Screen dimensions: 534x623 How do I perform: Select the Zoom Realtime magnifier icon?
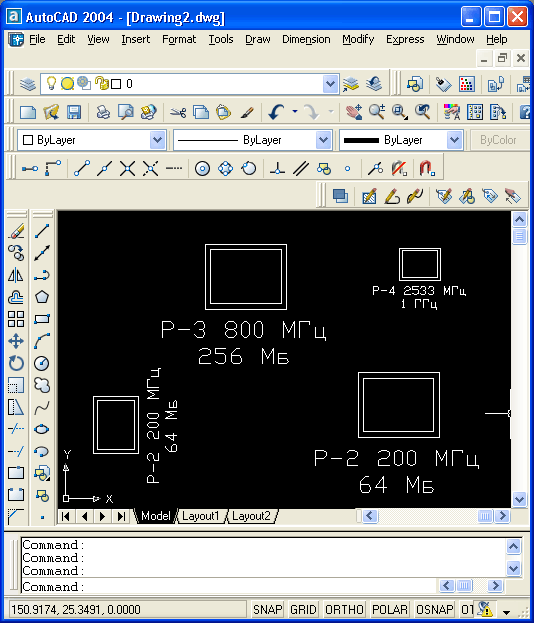(x=377, y=112)
